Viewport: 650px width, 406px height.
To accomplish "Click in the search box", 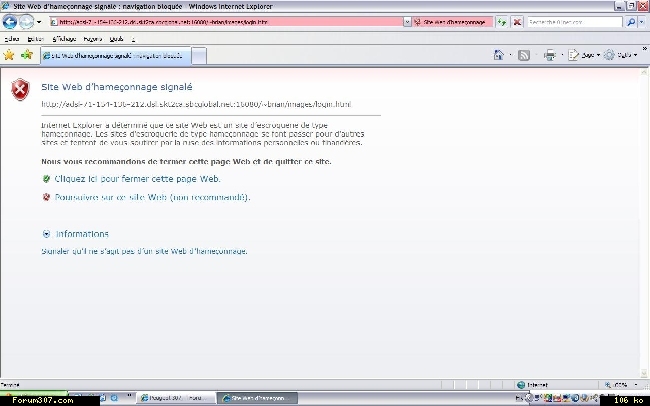I will (575, 22).
